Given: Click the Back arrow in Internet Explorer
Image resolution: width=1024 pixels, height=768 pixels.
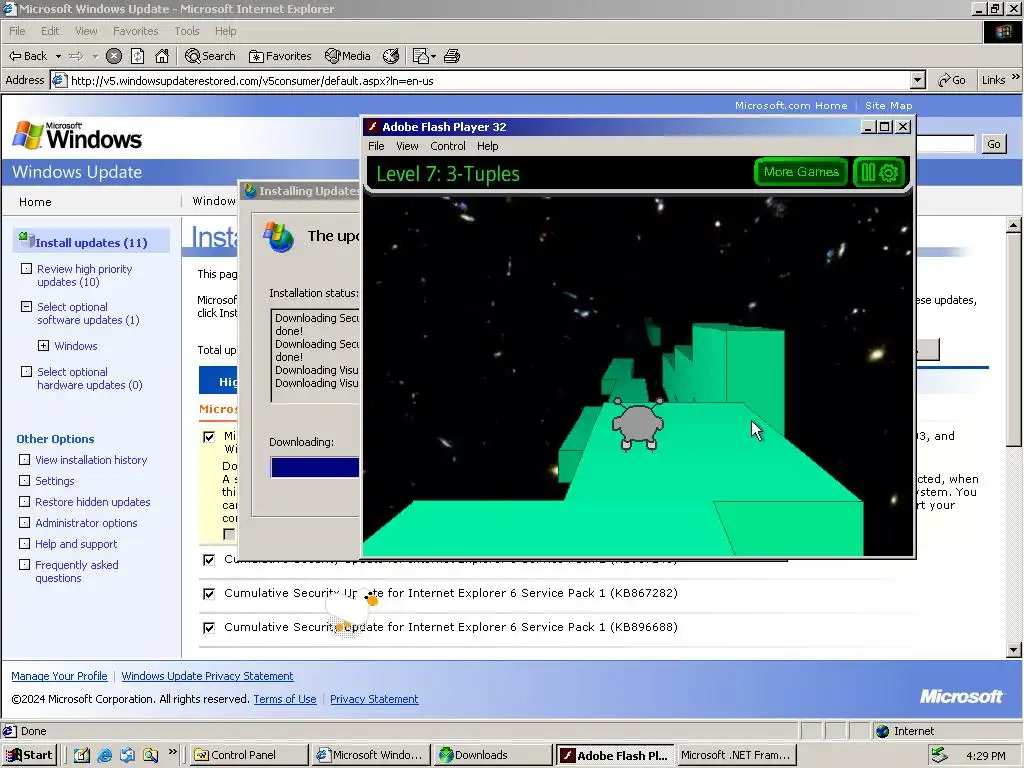Looking at the screenshot, I should [x=27, y=56].
